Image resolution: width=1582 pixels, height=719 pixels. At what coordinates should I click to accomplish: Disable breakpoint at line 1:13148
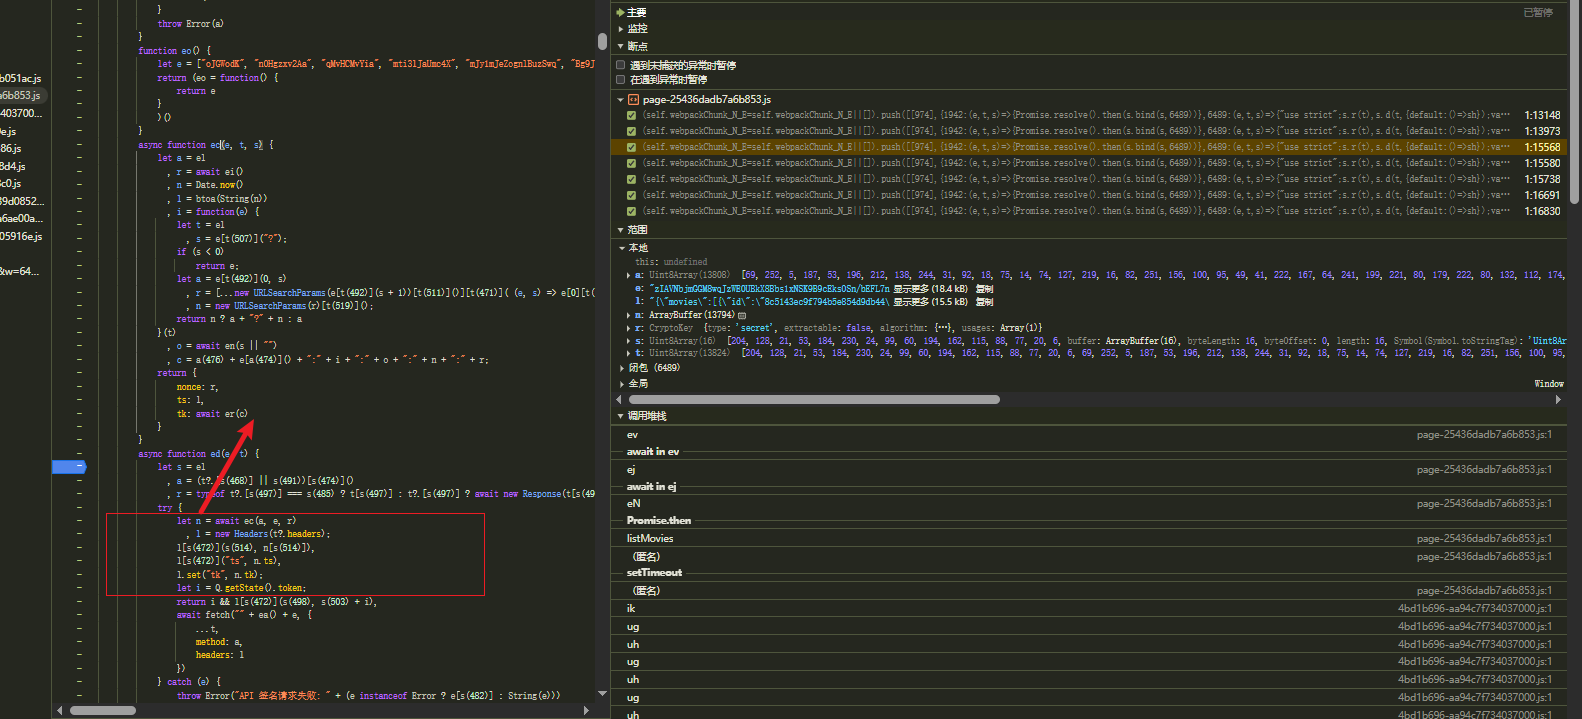(x=631, y=115)
